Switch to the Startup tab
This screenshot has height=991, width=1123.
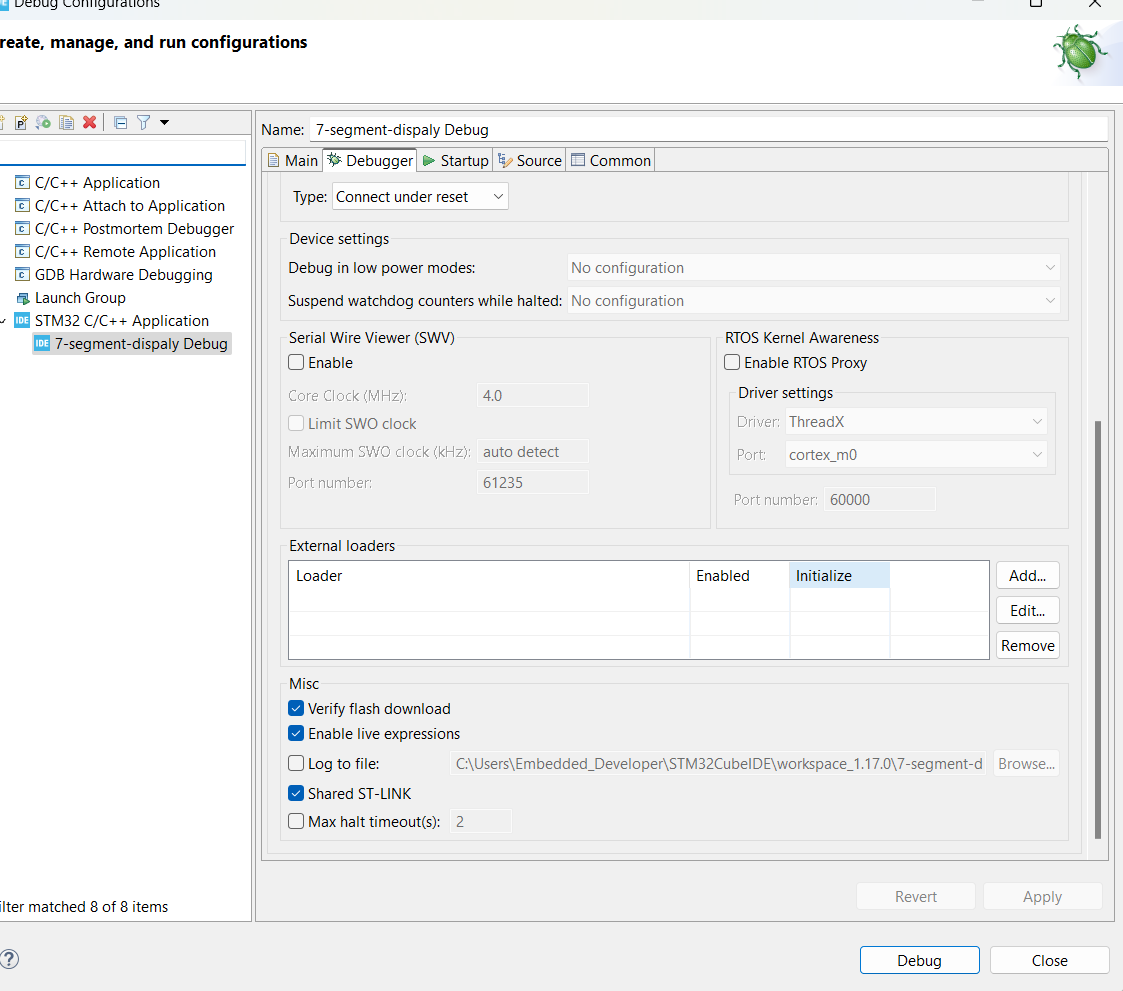click(x=455, y=160)
